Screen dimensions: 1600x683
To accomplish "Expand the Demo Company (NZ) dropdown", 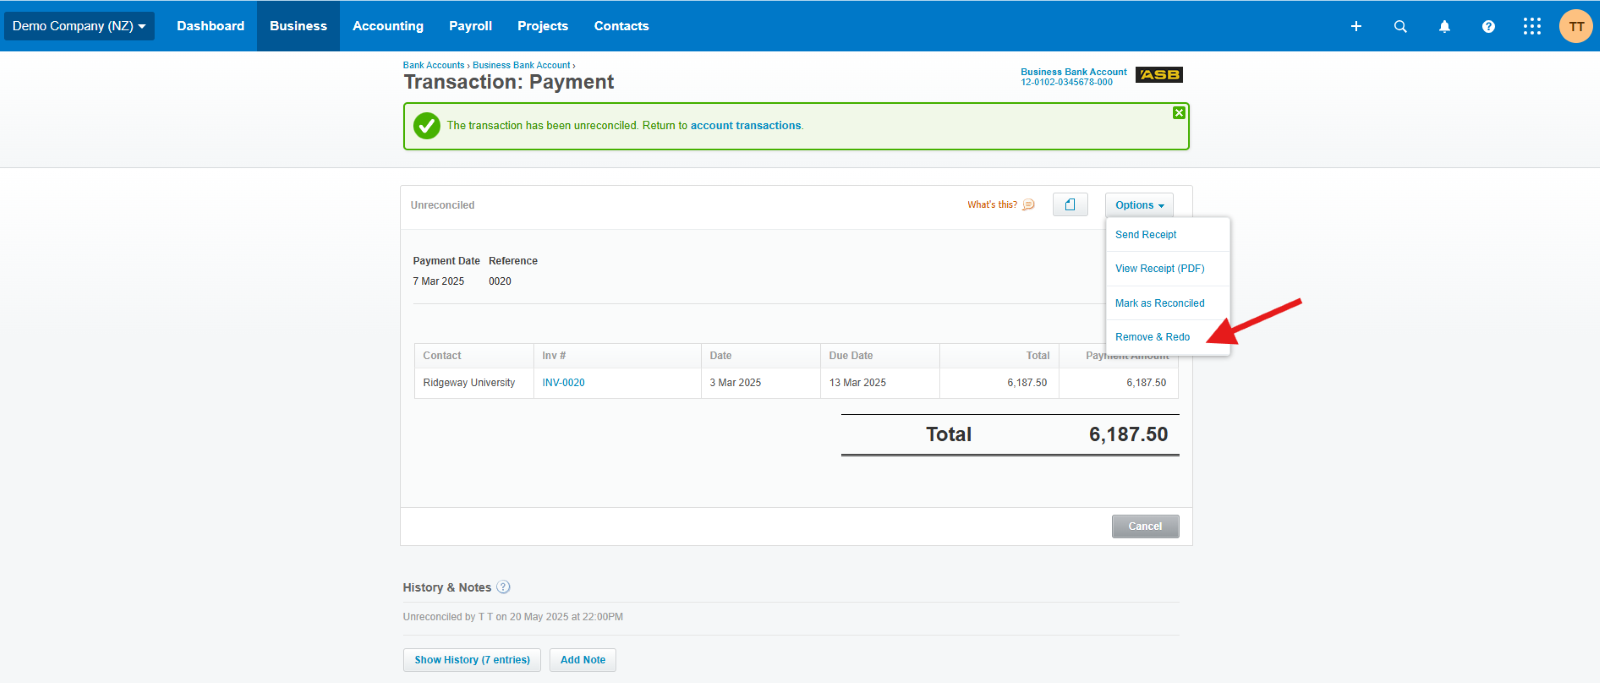I will [x=79, y=26].
